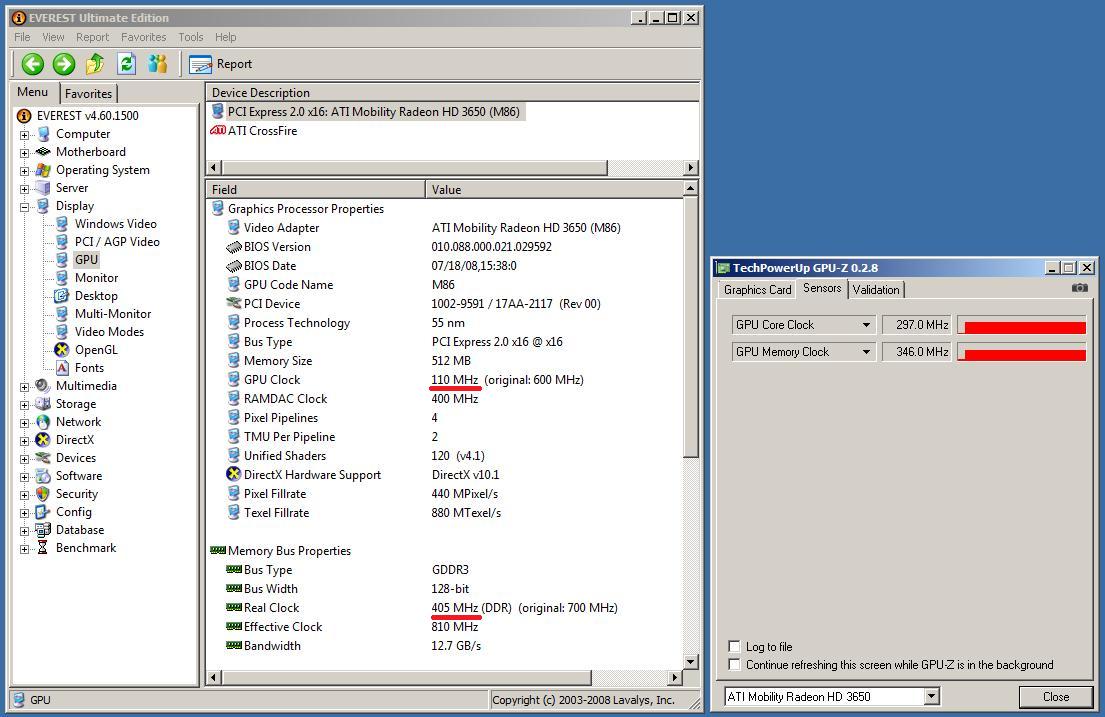The height and width of the screenshot is (717, 1105).
Task: Click the GPU Memory Clock red graph bar
Action: coord(1022,352)
